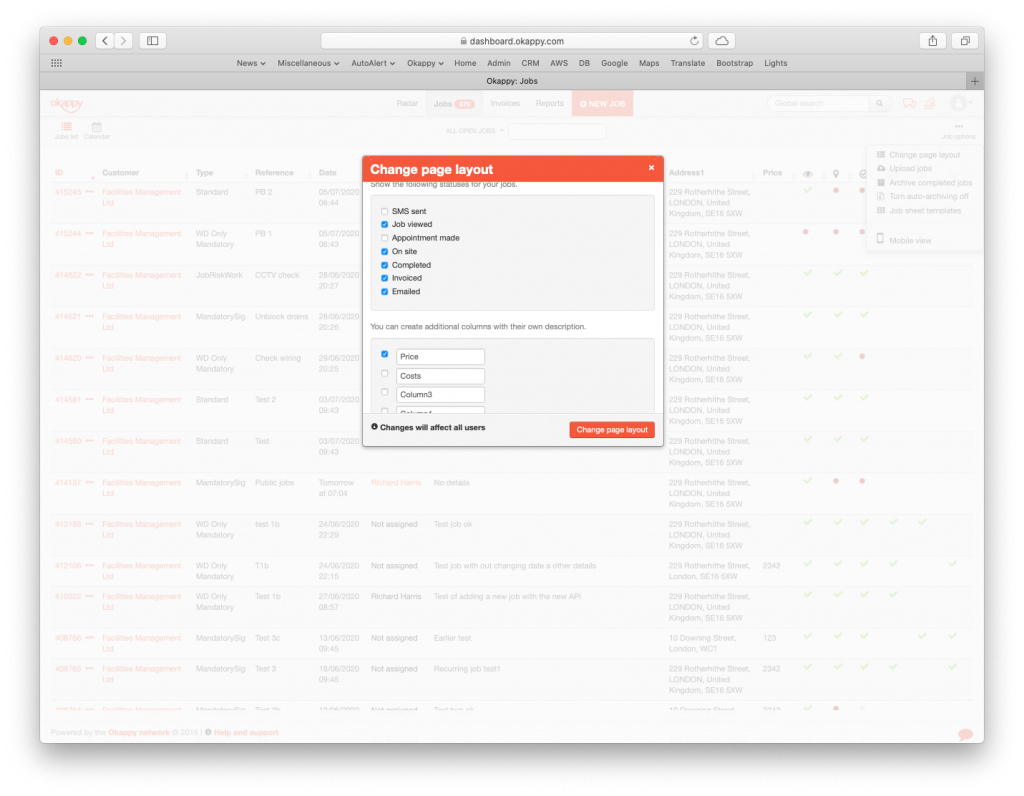The width and height of the screenshot is (1024, 796).
Task: Sort jobs by the ID column
Action: click(x=59, y=173)
